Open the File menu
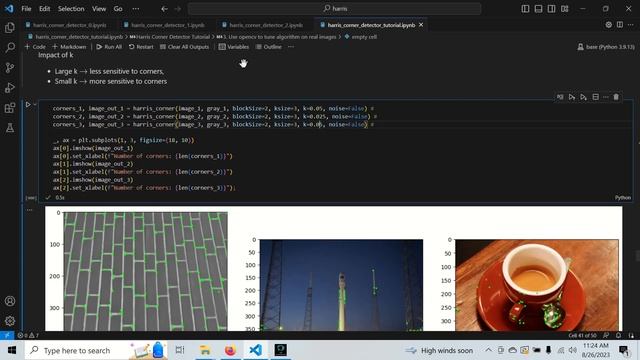The image size is (640, 360). (x=26, y=9)
